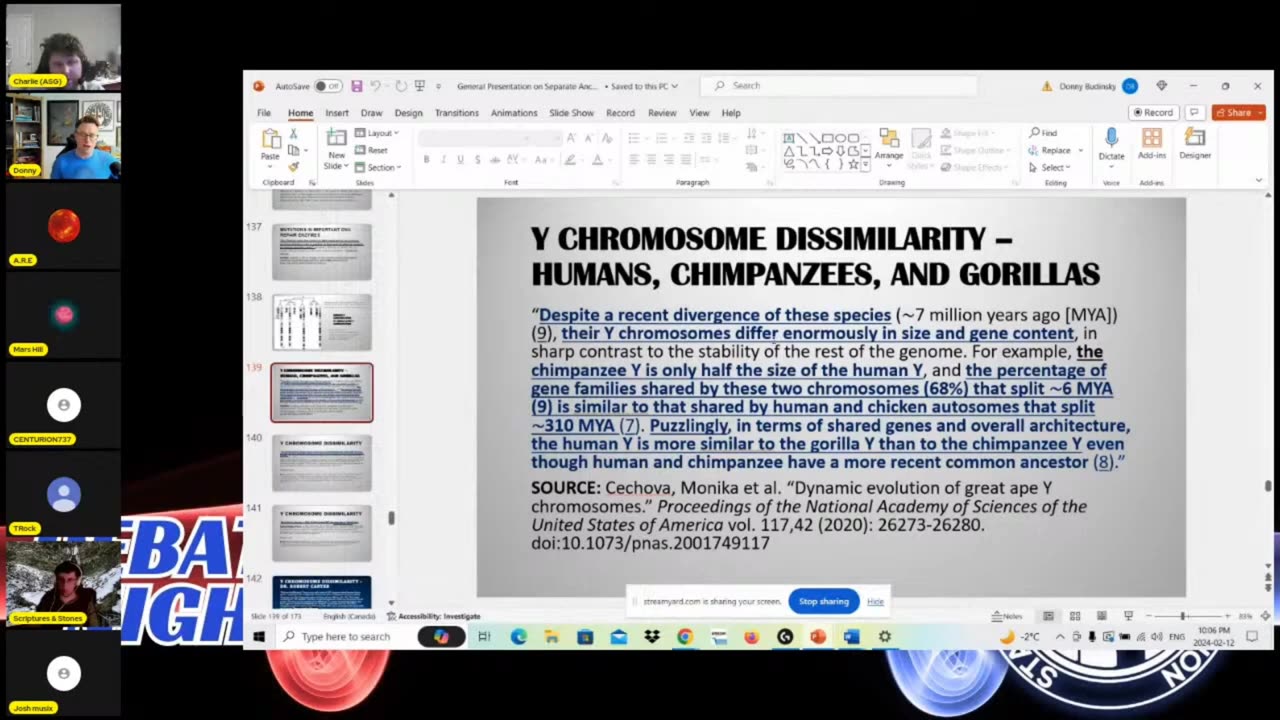Viewport: 1280px width, 720px height.
Task: Select slide 140 thumbnail
Action: (322, 463)
